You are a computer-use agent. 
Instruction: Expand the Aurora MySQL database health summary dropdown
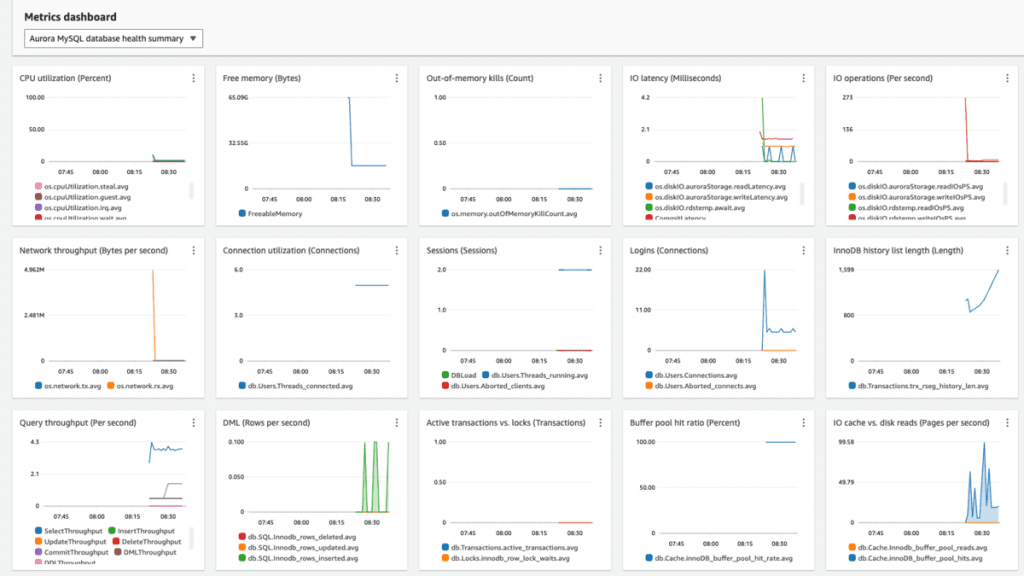(113, 39)
